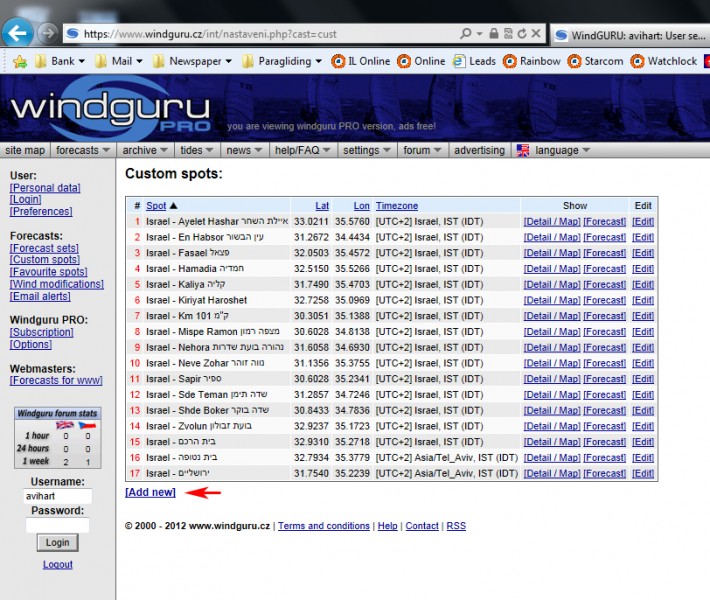
Task: Open the Favourite spots link
Action: 48,272
